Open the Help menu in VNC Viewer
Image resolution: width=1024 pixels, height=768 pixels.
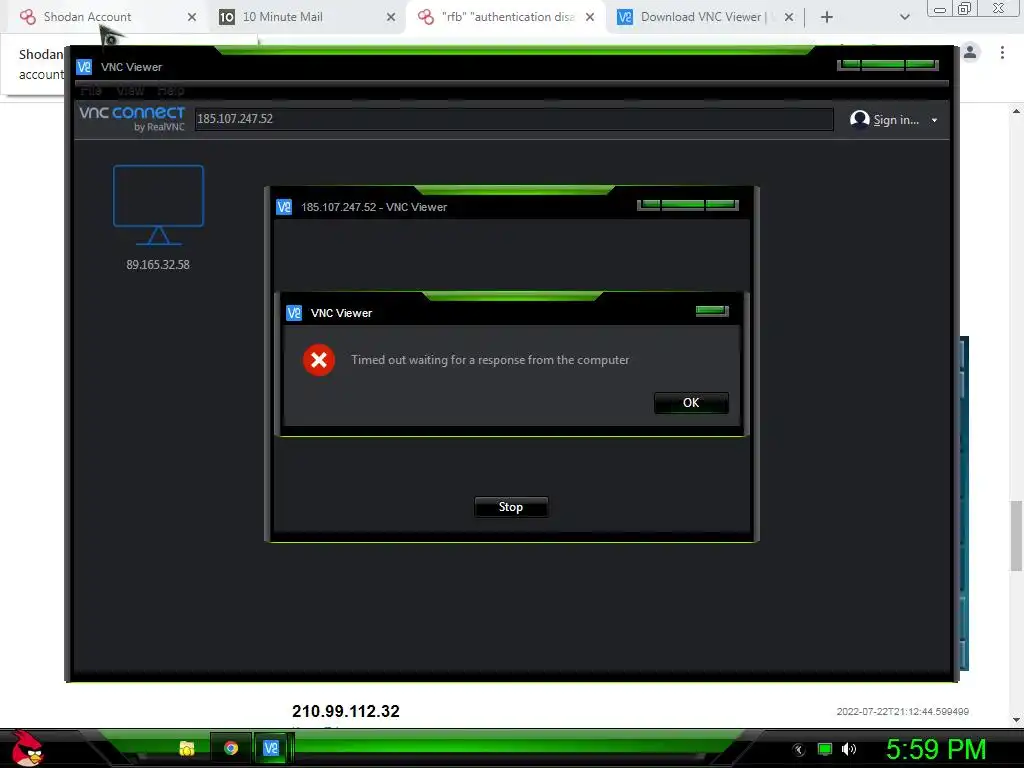tap(170, 90)
